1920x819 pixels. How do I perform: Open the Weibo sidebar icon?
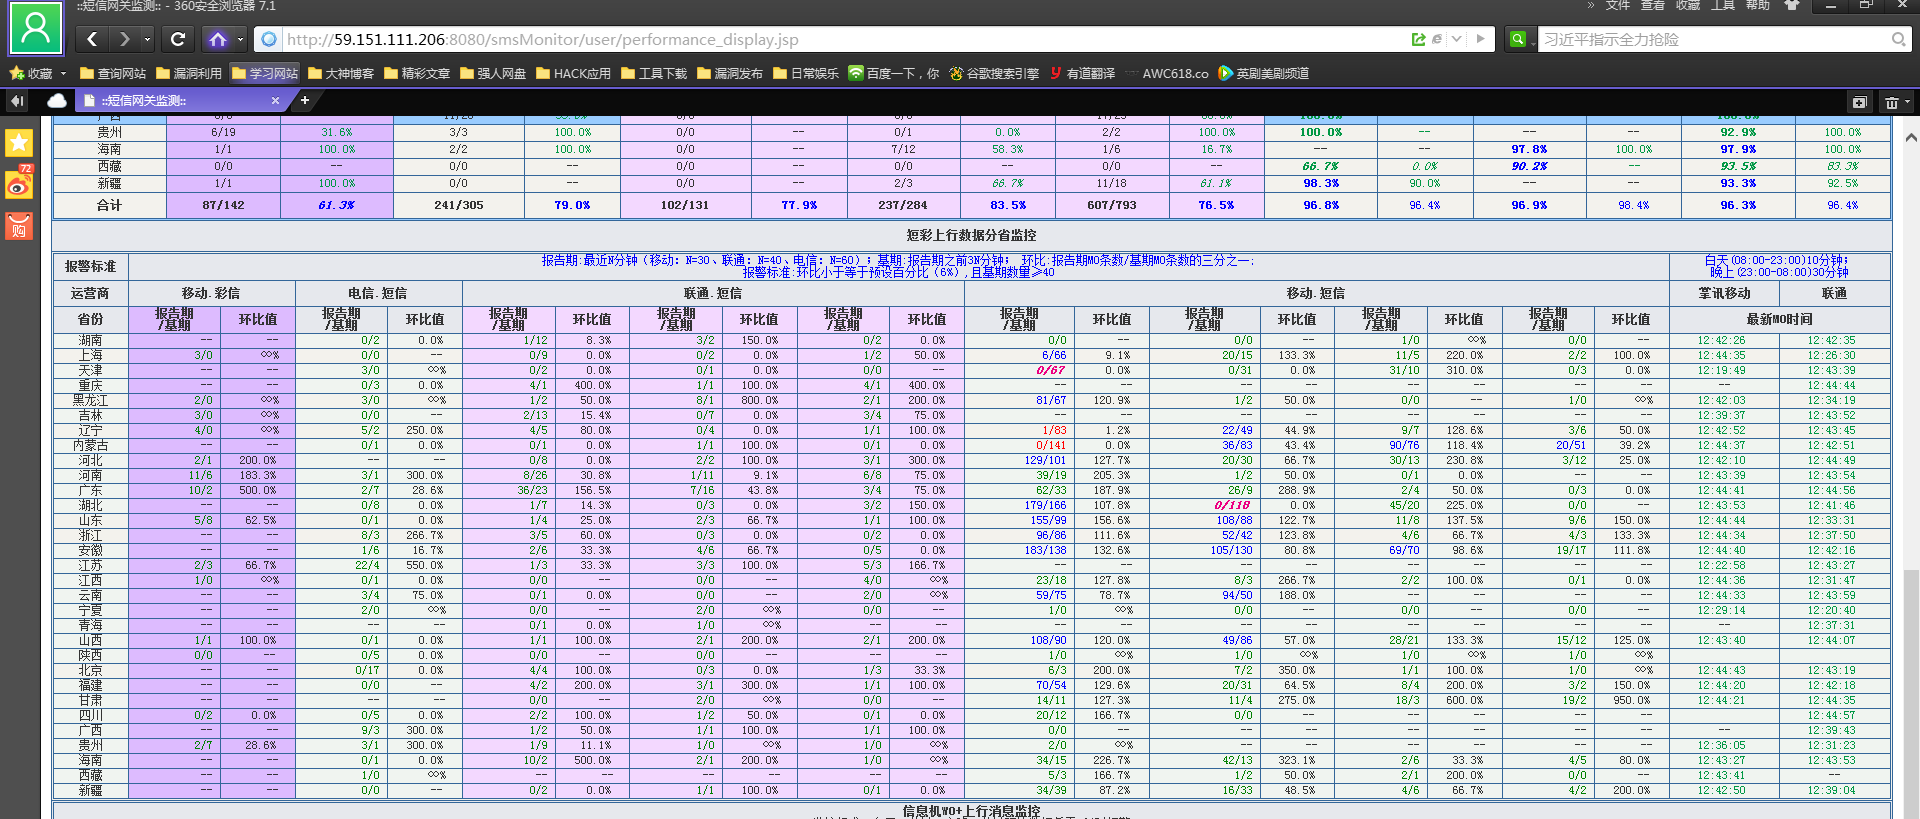point(19,185)
